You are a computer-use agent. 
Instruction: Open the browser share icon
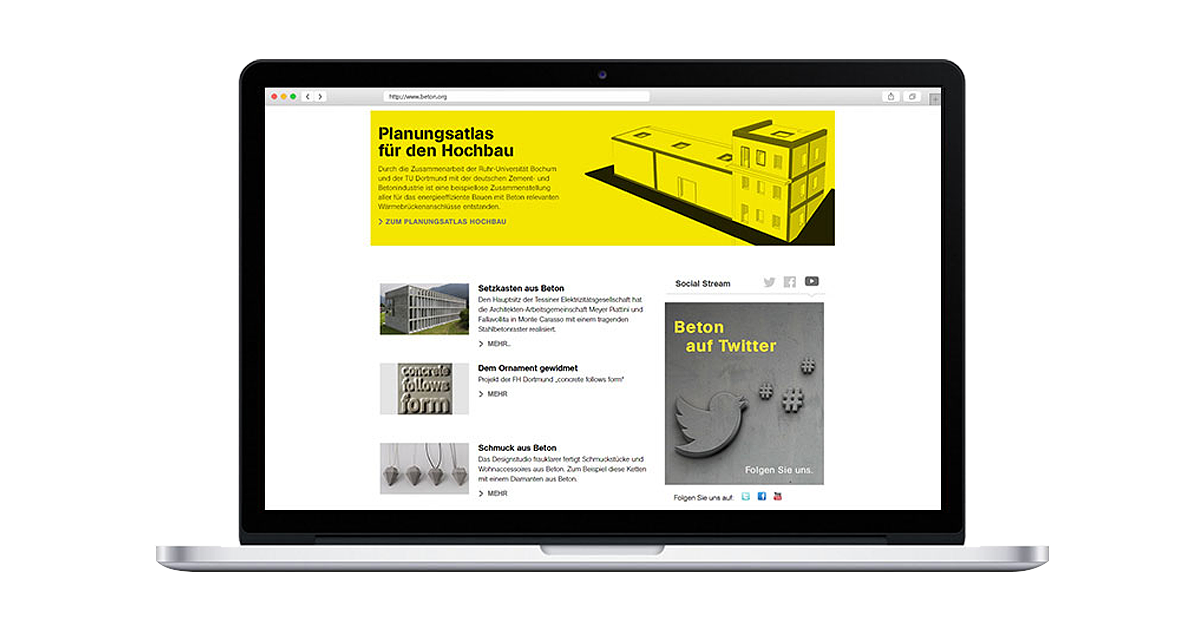(890, 97)
